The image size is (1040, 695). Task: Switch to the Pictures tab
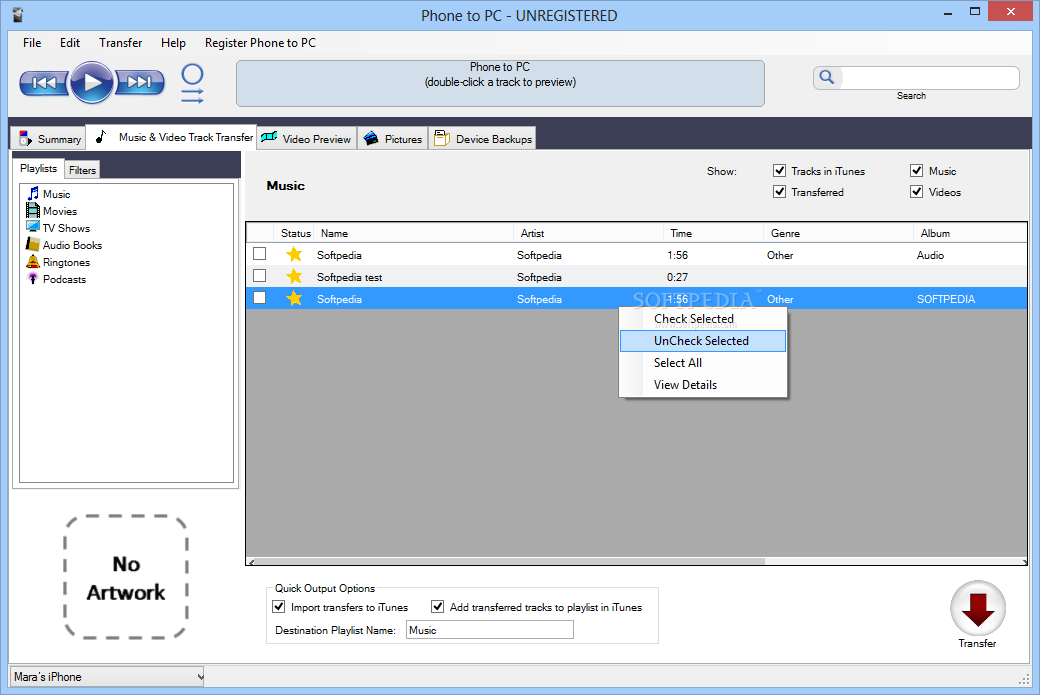coord(393,139)
